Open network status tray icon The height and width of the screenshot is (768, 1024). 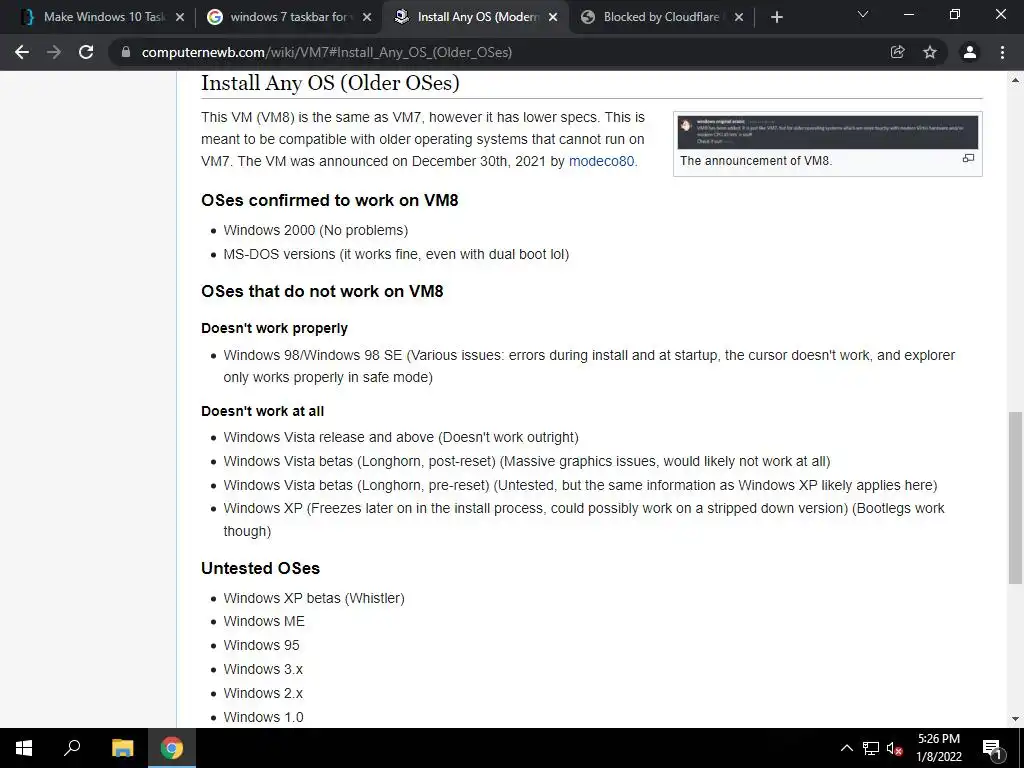[x=871, y=748]
